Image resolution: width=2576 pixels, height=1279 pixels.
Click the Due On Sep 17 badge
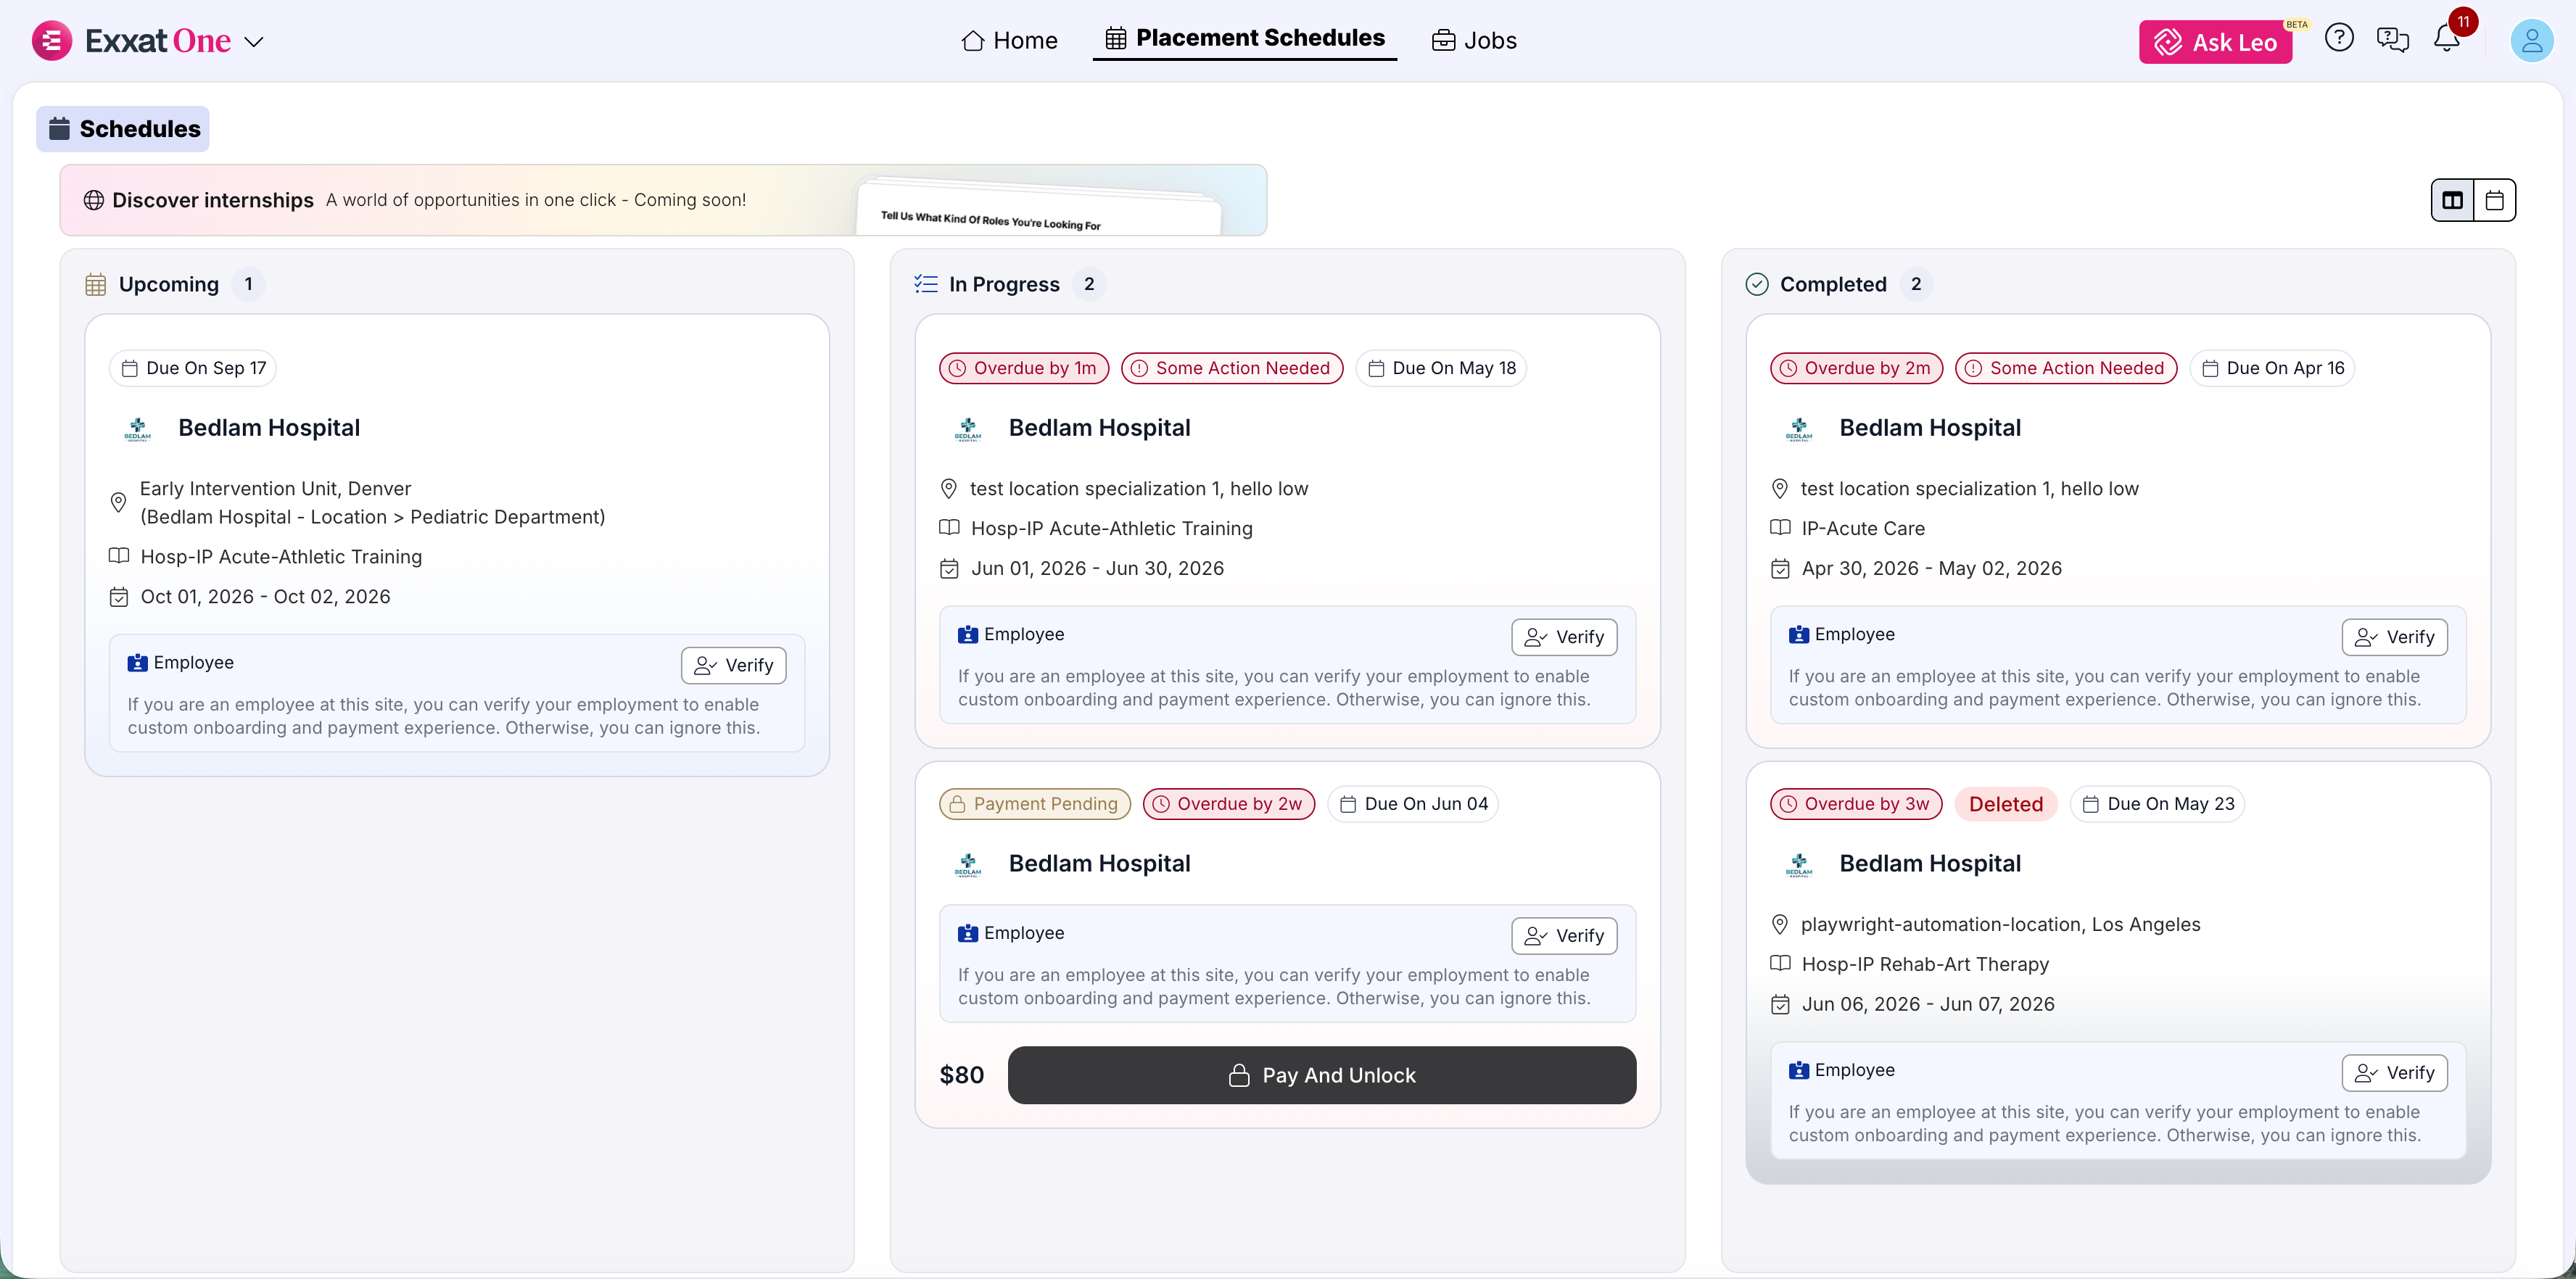[193, 368]
